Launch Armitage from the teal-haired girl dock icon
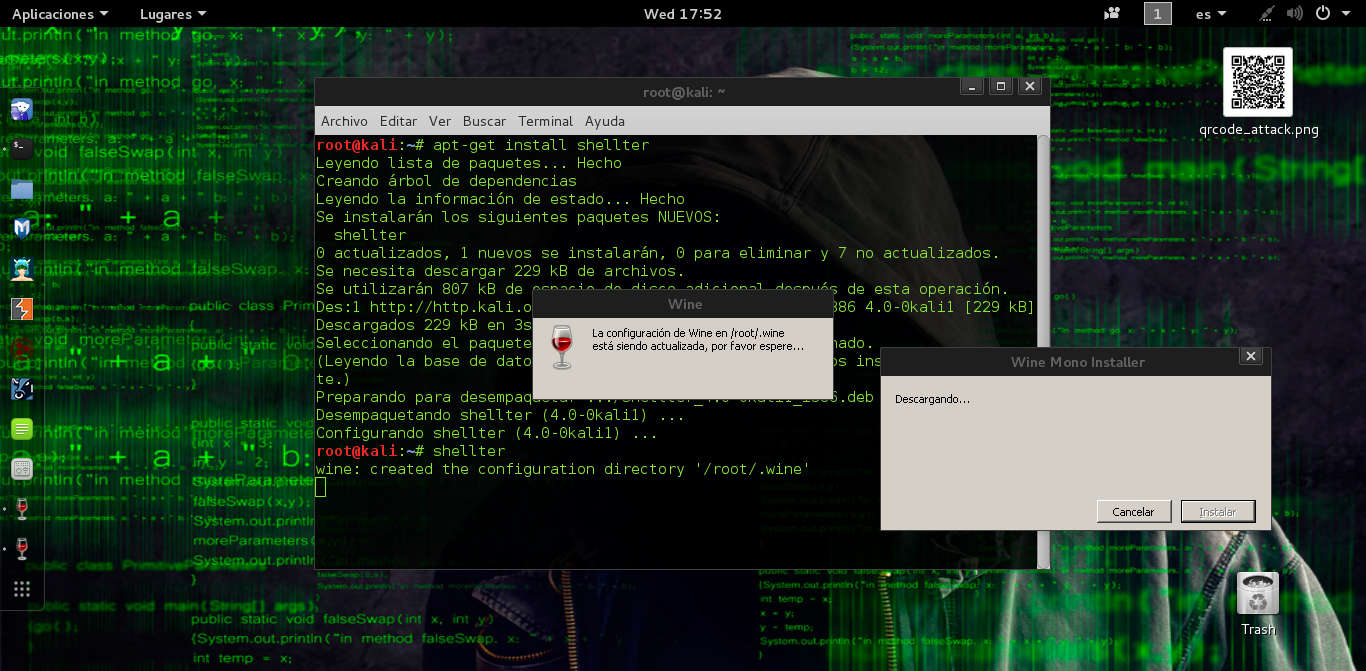This screenshot has height=671, width=1366. [22, 269]
